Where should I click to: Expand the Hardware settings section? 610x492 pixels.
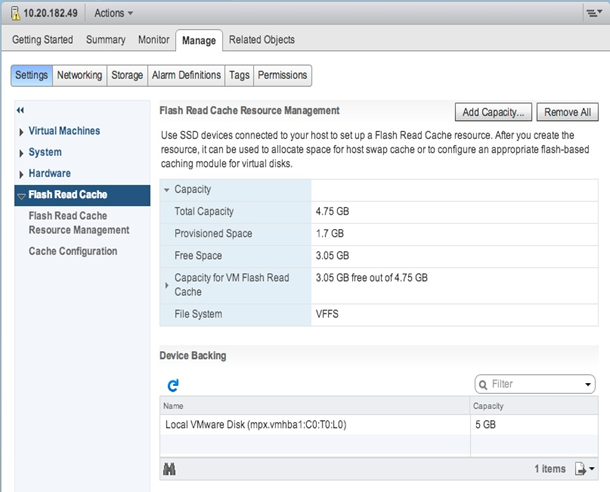point(21,175)
